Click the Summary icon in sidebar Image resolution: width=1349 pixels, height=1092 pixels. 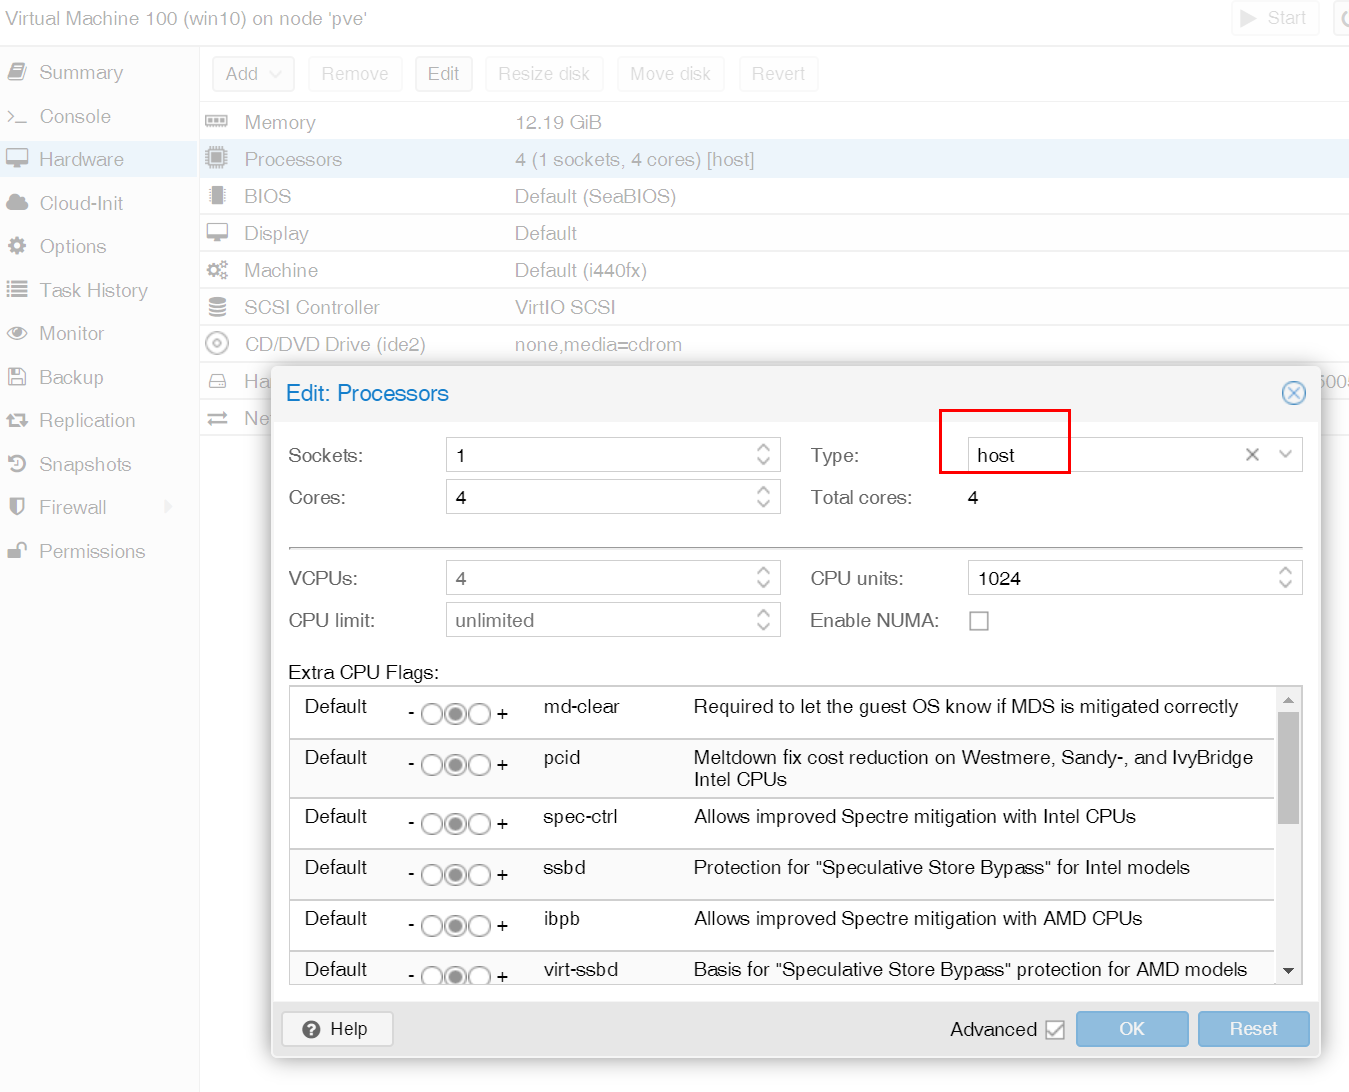tap(17, 72)
